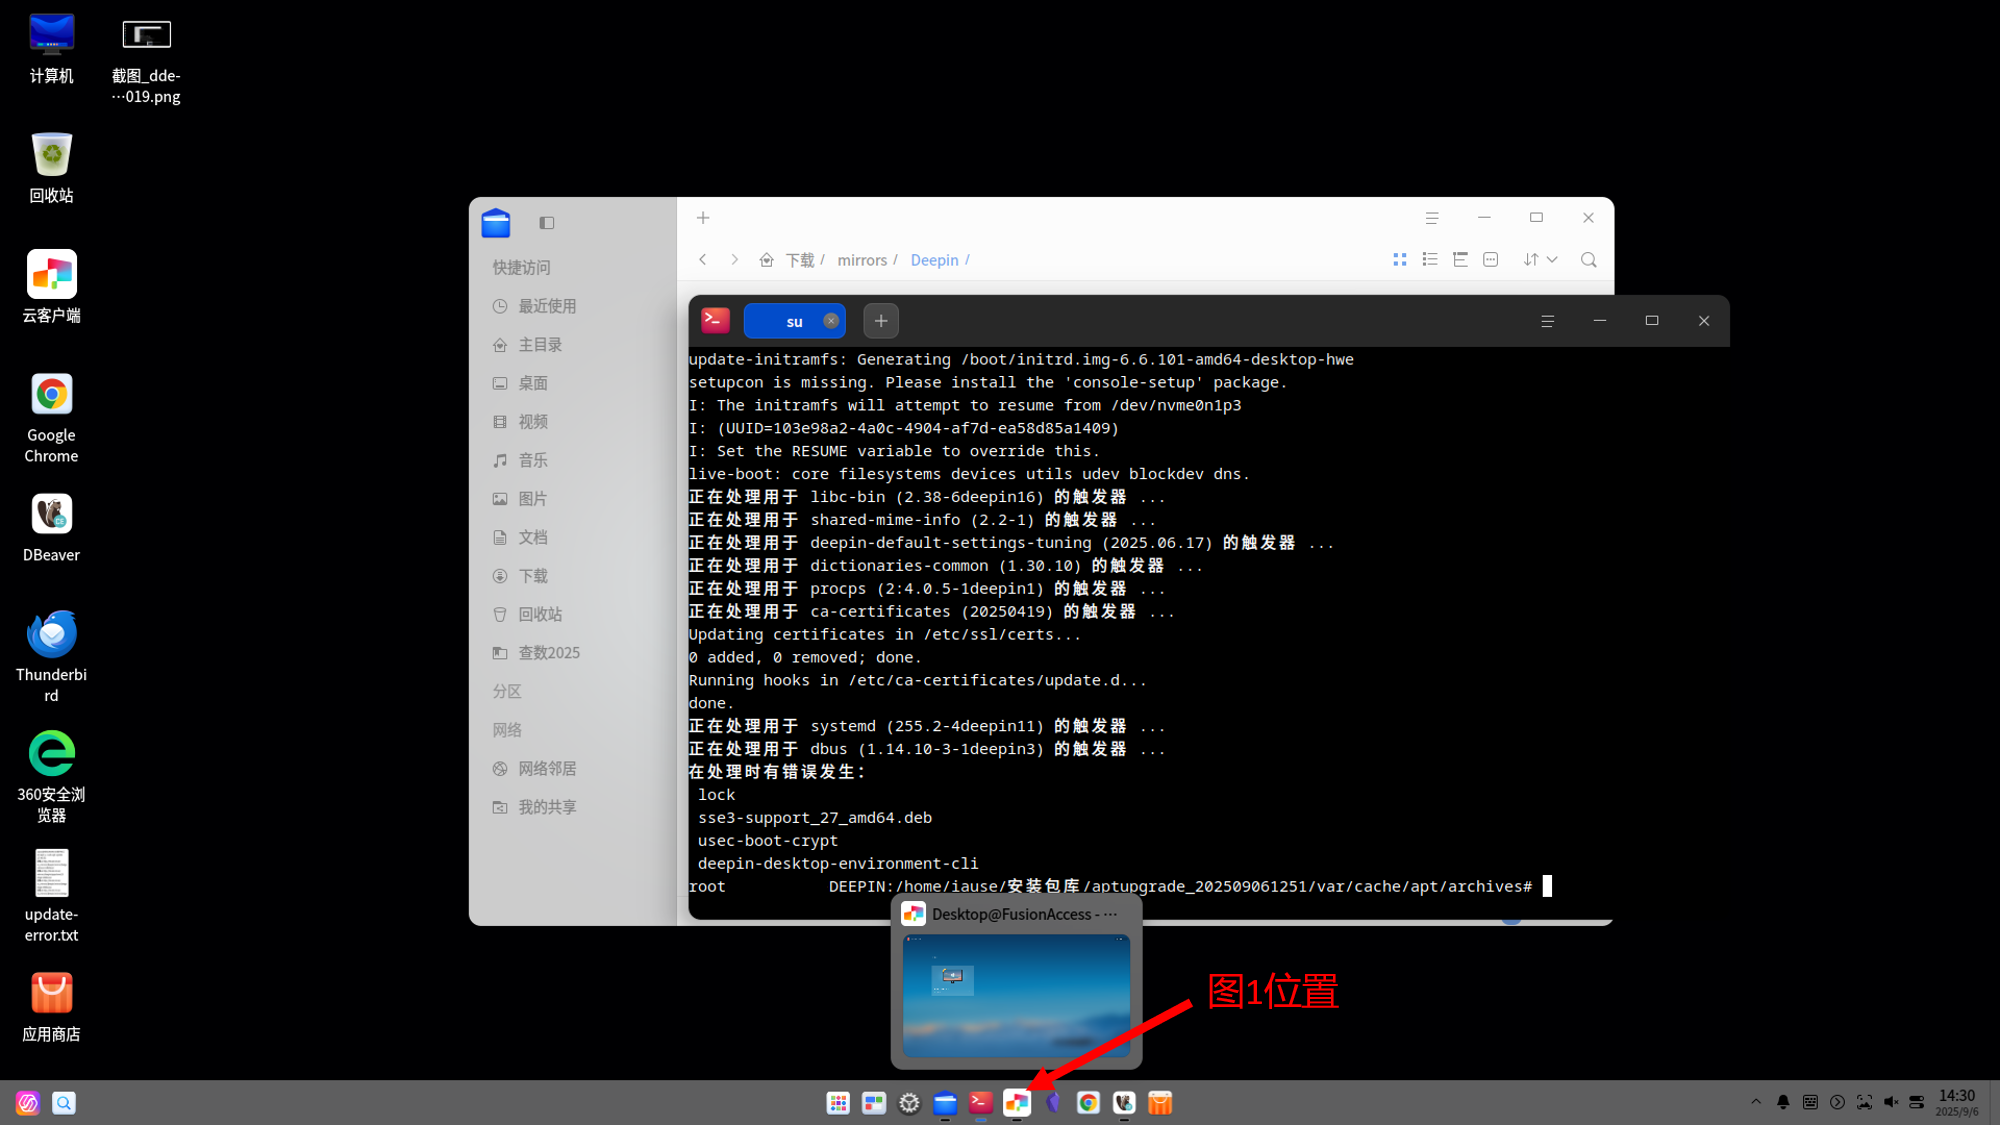Image resolution: width=2000 pixels, height=1125 pixels.
Task: Open 视频 folder in the sidebar
Action: [576, 422]
